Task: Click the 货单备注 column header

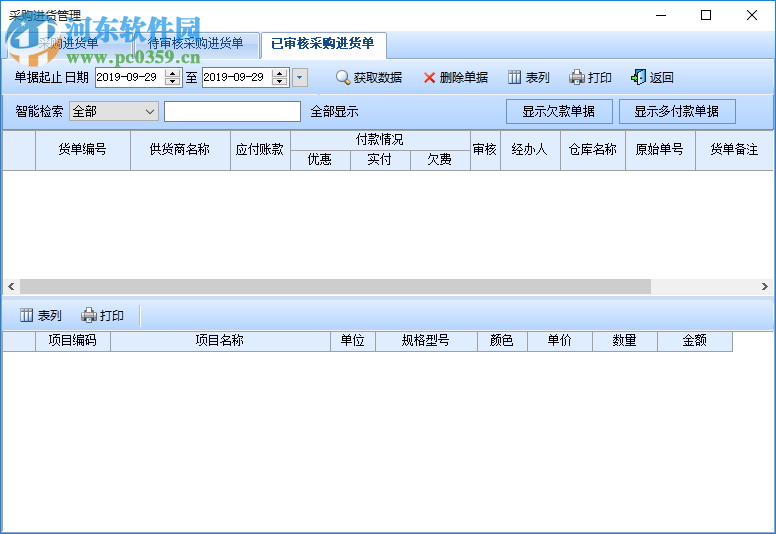Action: [x=734, y=150]
